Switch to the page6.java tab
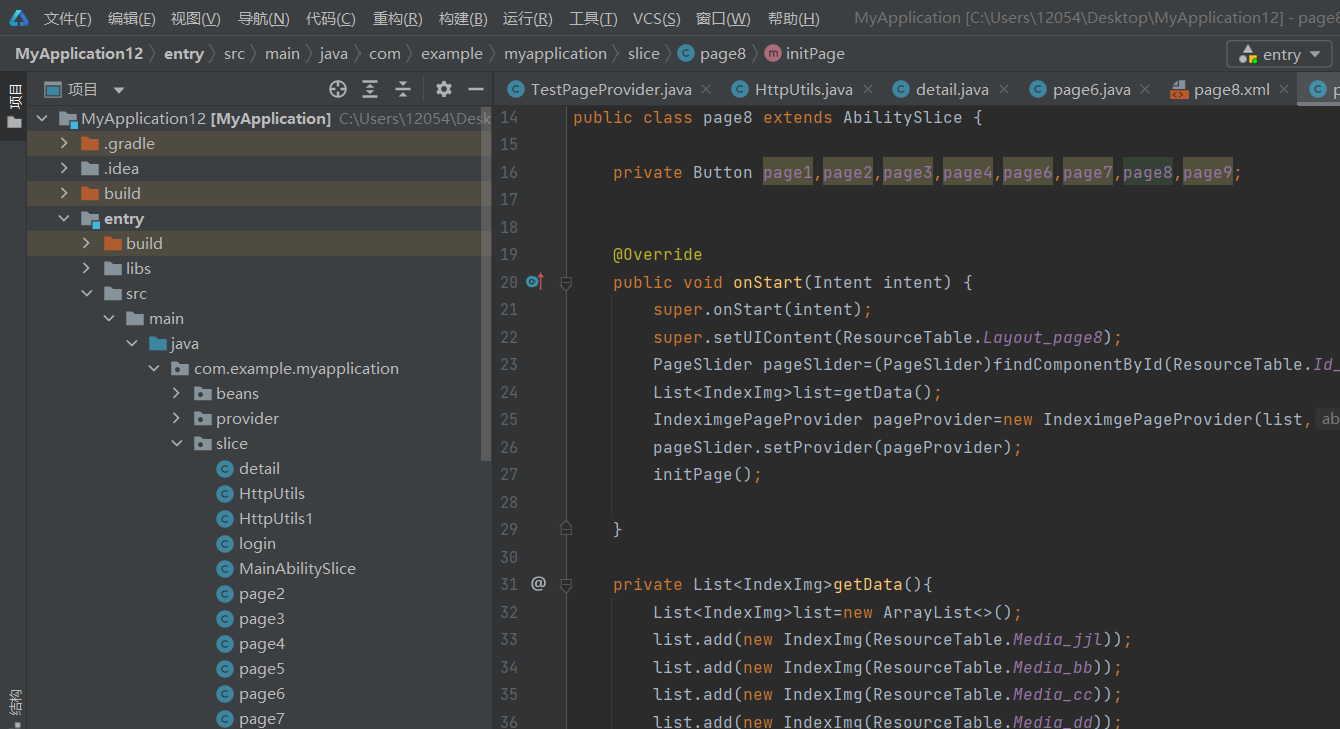 pyautogui.click(x=1091, y=90)
